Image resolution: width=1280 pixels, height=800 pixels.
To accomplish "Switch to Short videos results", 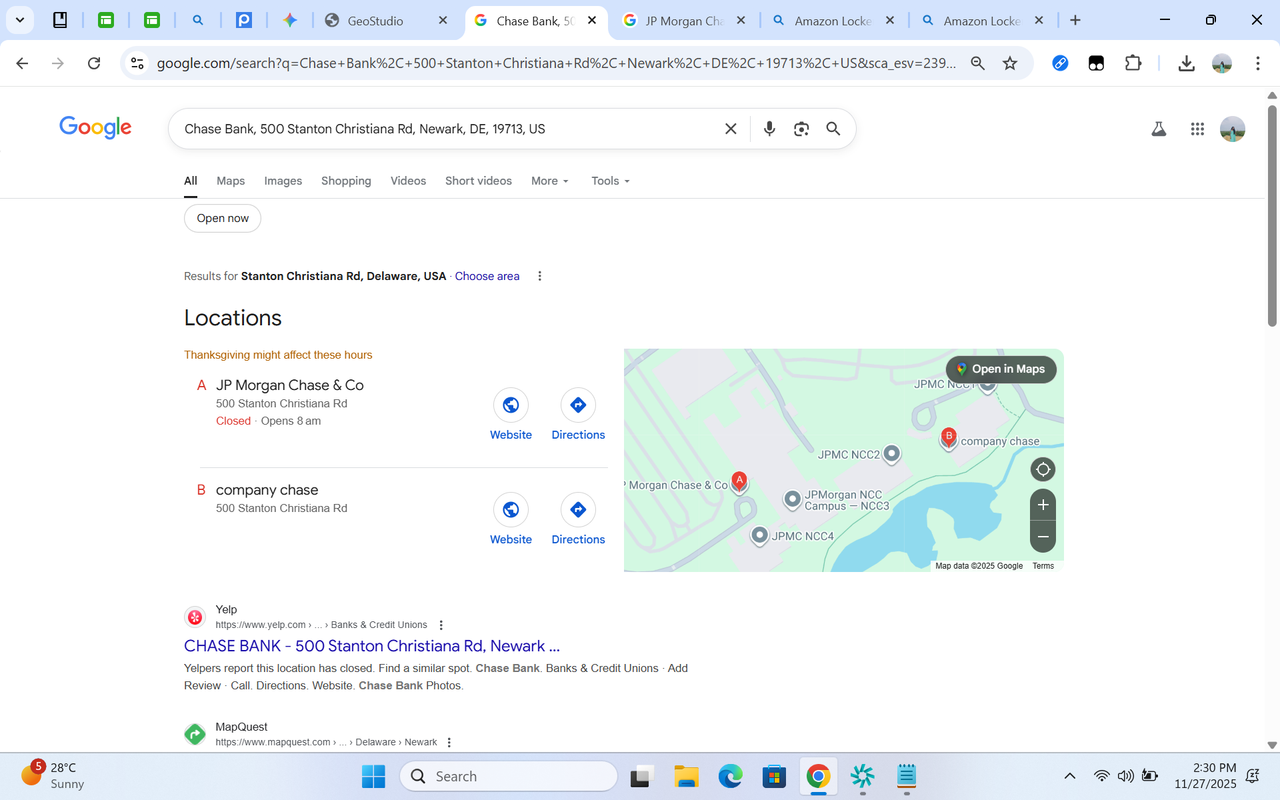I will click(x=478, y=181).
